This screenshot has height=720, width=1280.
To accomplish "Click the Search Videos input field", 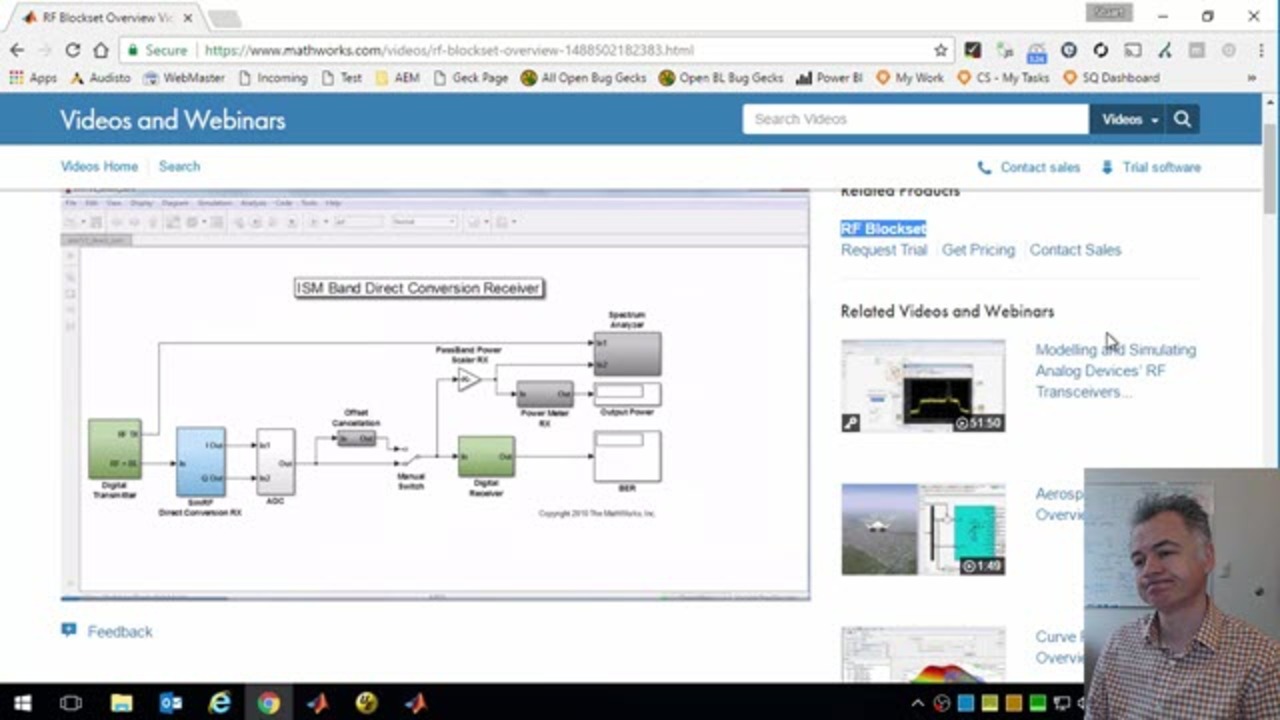I will (915, 119).
